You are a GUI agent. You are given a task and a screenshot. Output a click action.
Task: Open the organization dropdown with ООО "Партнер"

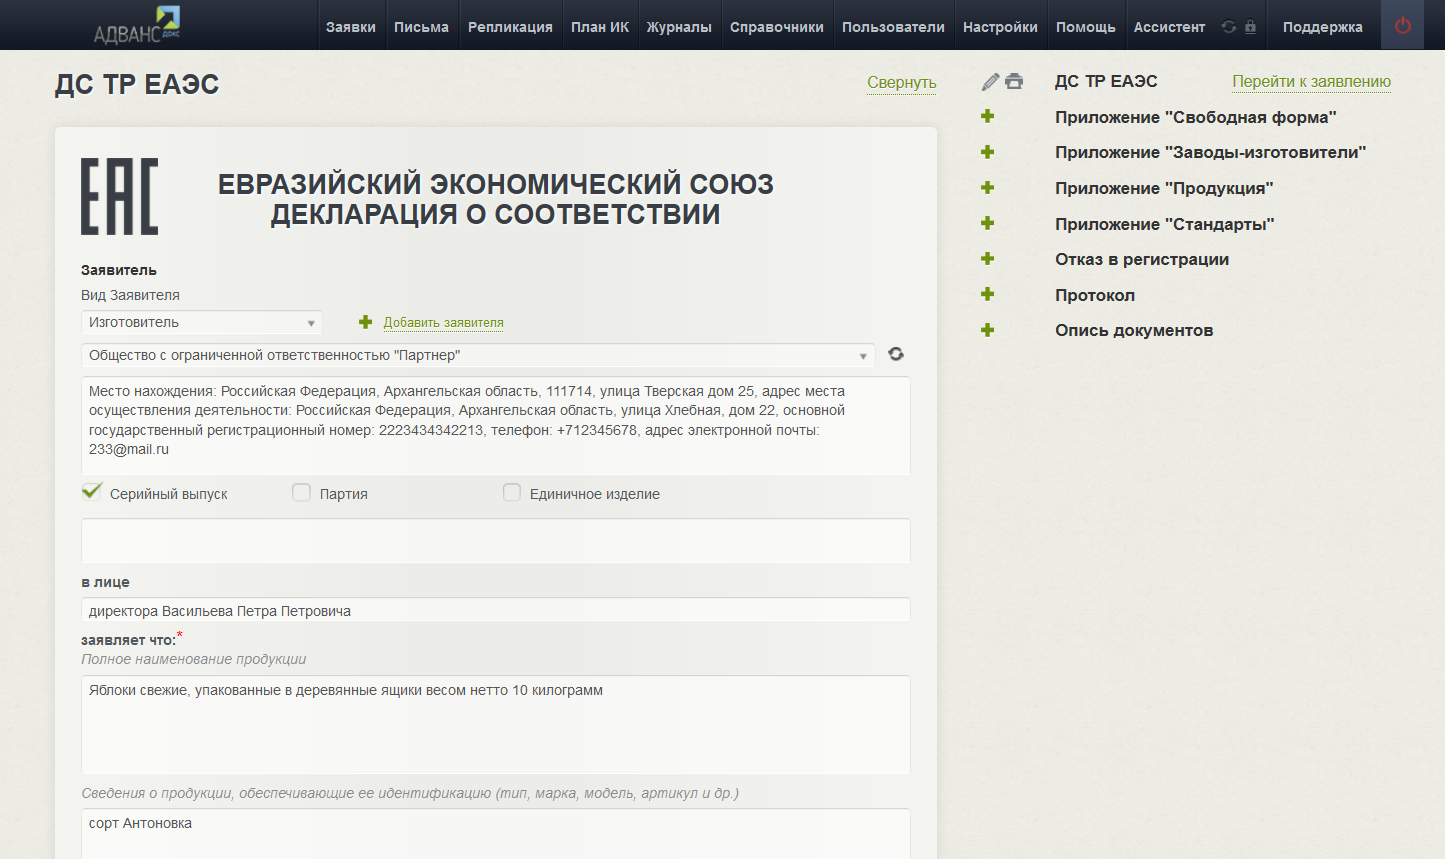tap(478, 355)
